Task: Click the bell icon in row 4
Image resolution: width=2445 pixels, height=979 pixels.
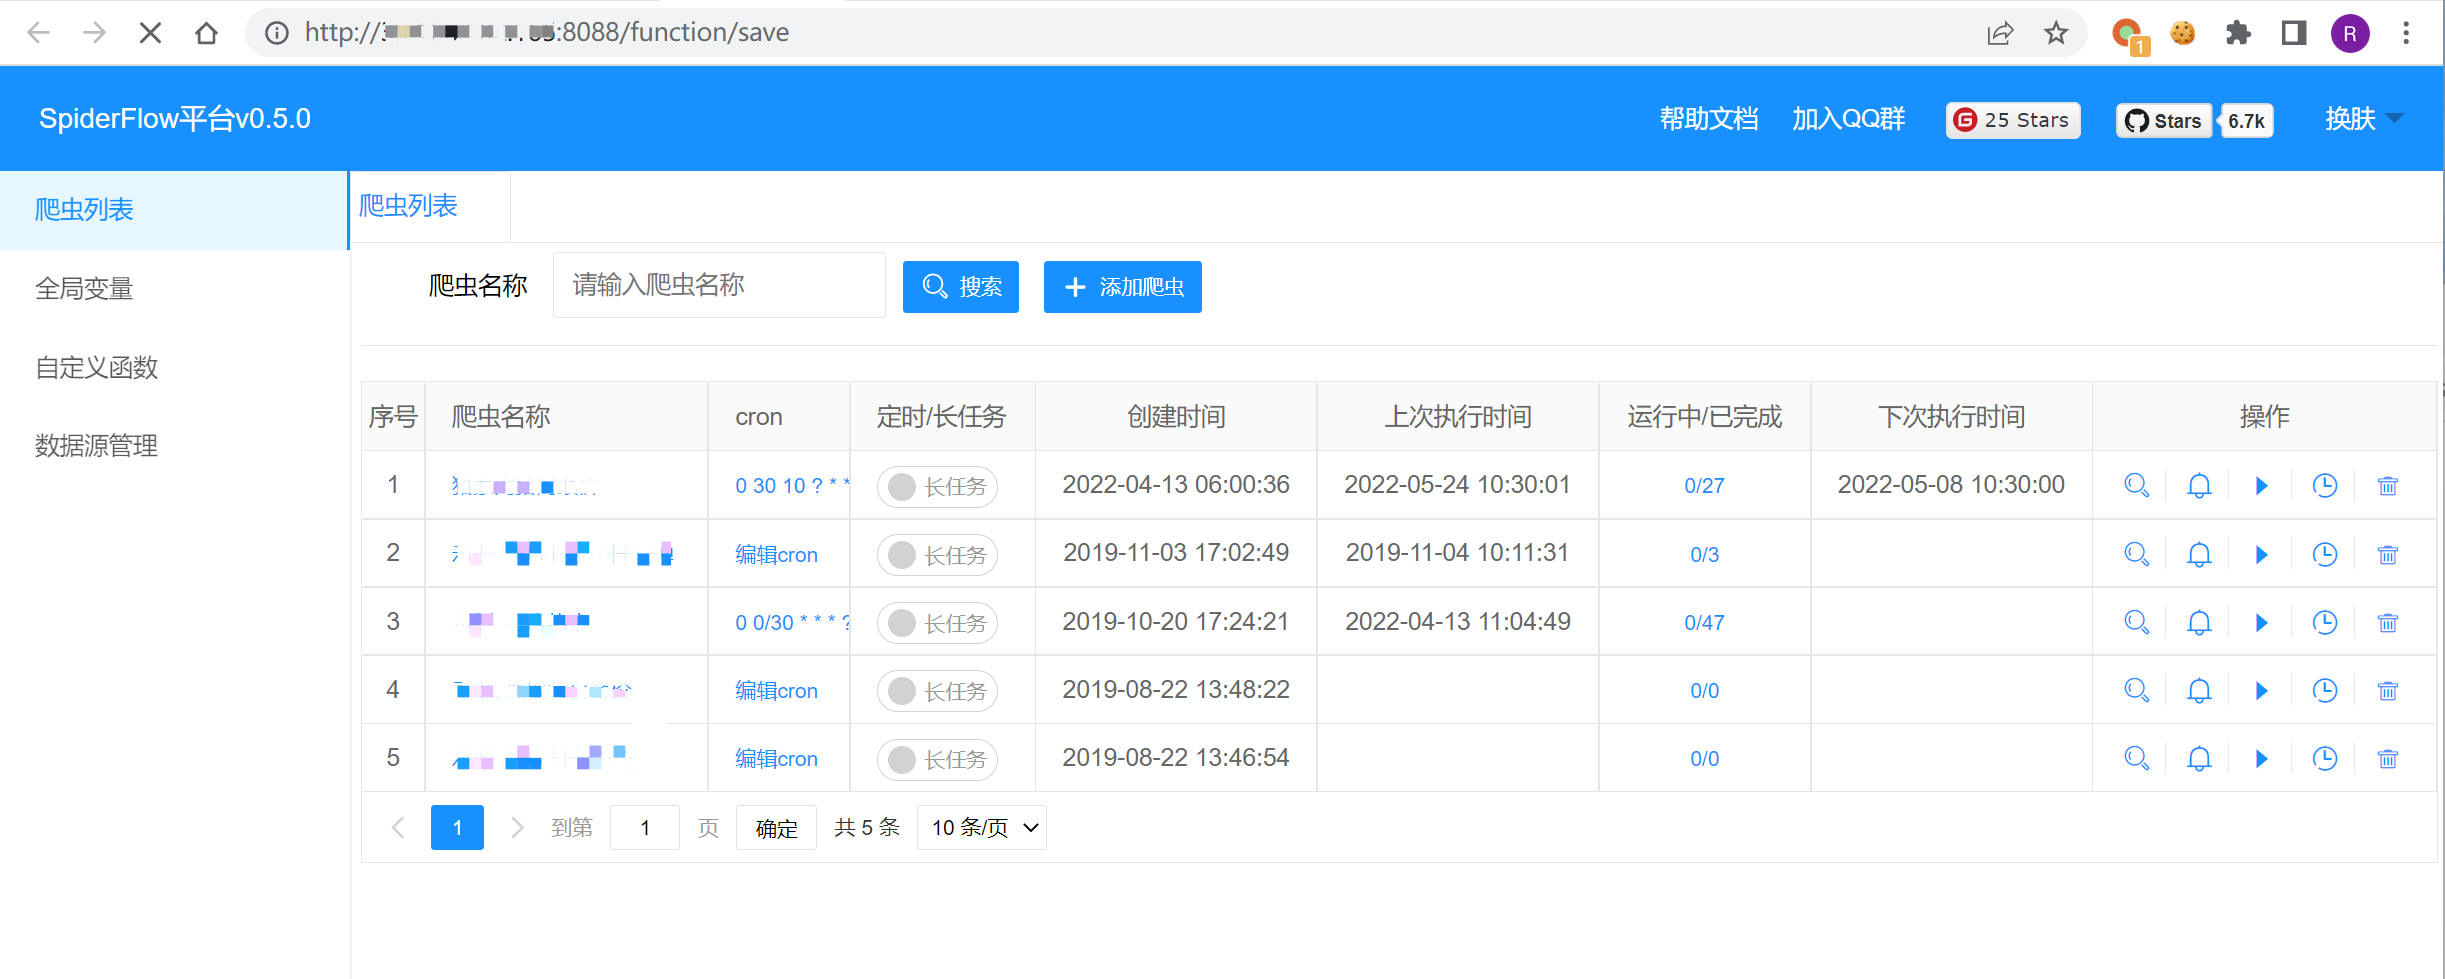Action: [2199, 691]
